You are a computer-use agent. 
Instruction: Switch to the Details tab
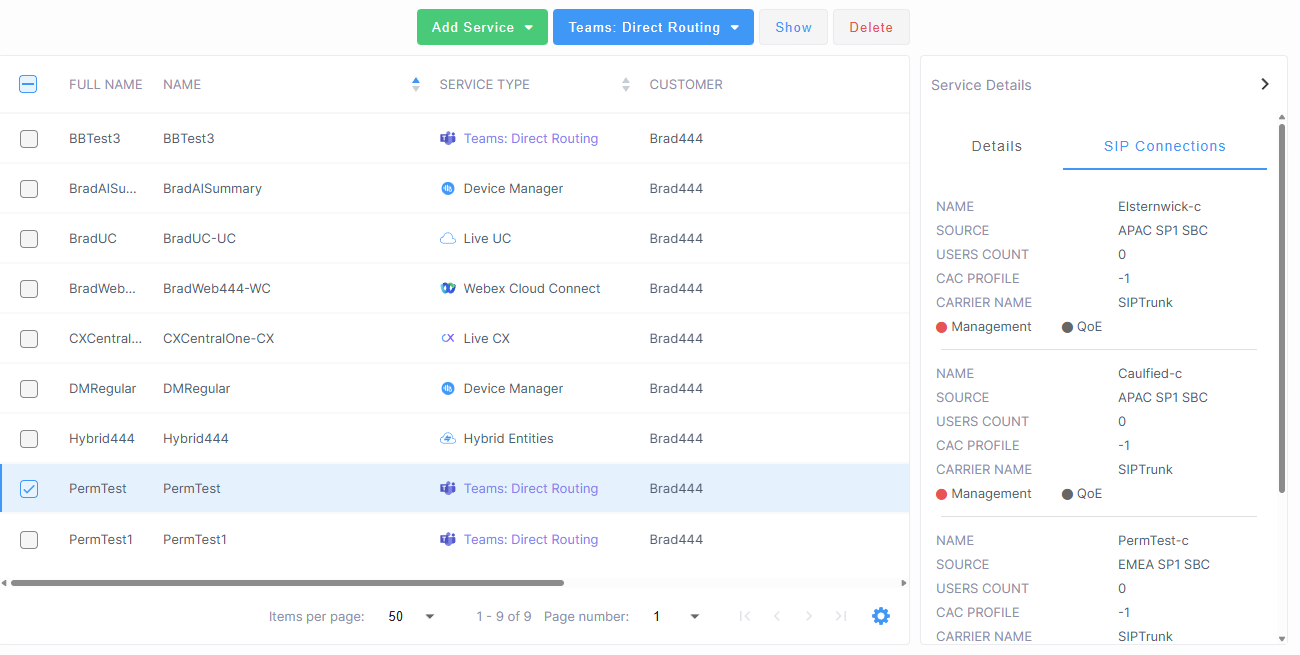click(x=996, y=146)
